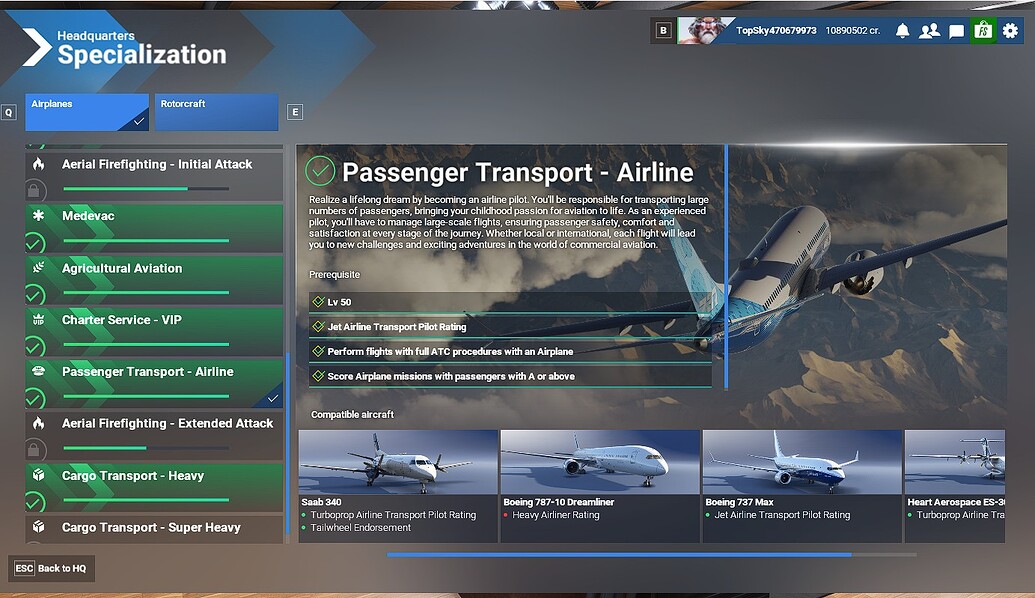The height and width of the screenshot is (598, 1035).
Task: Click the Medevac progress bar
Action: tap(146, 240)
